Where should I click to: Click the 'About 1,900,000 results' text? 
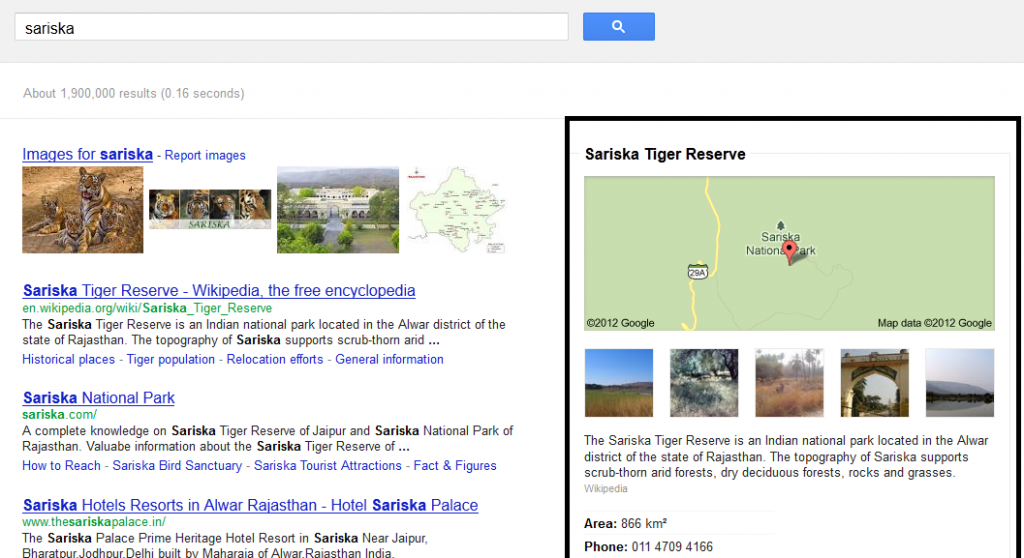pos(133,93)
